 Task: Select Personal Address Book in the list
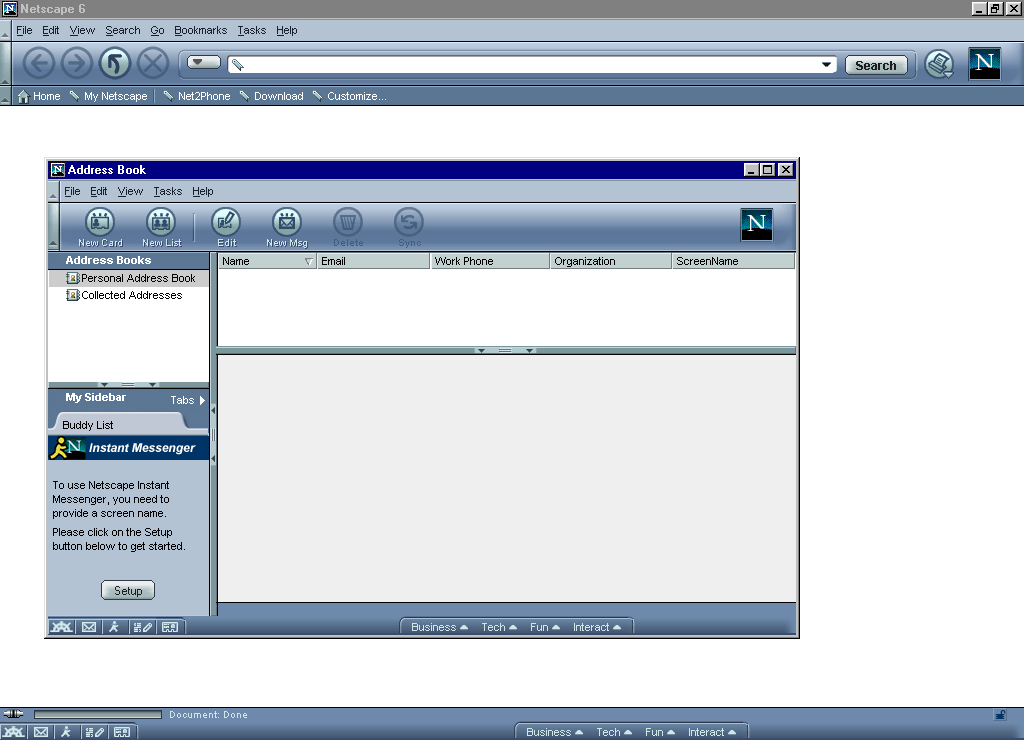129,278
